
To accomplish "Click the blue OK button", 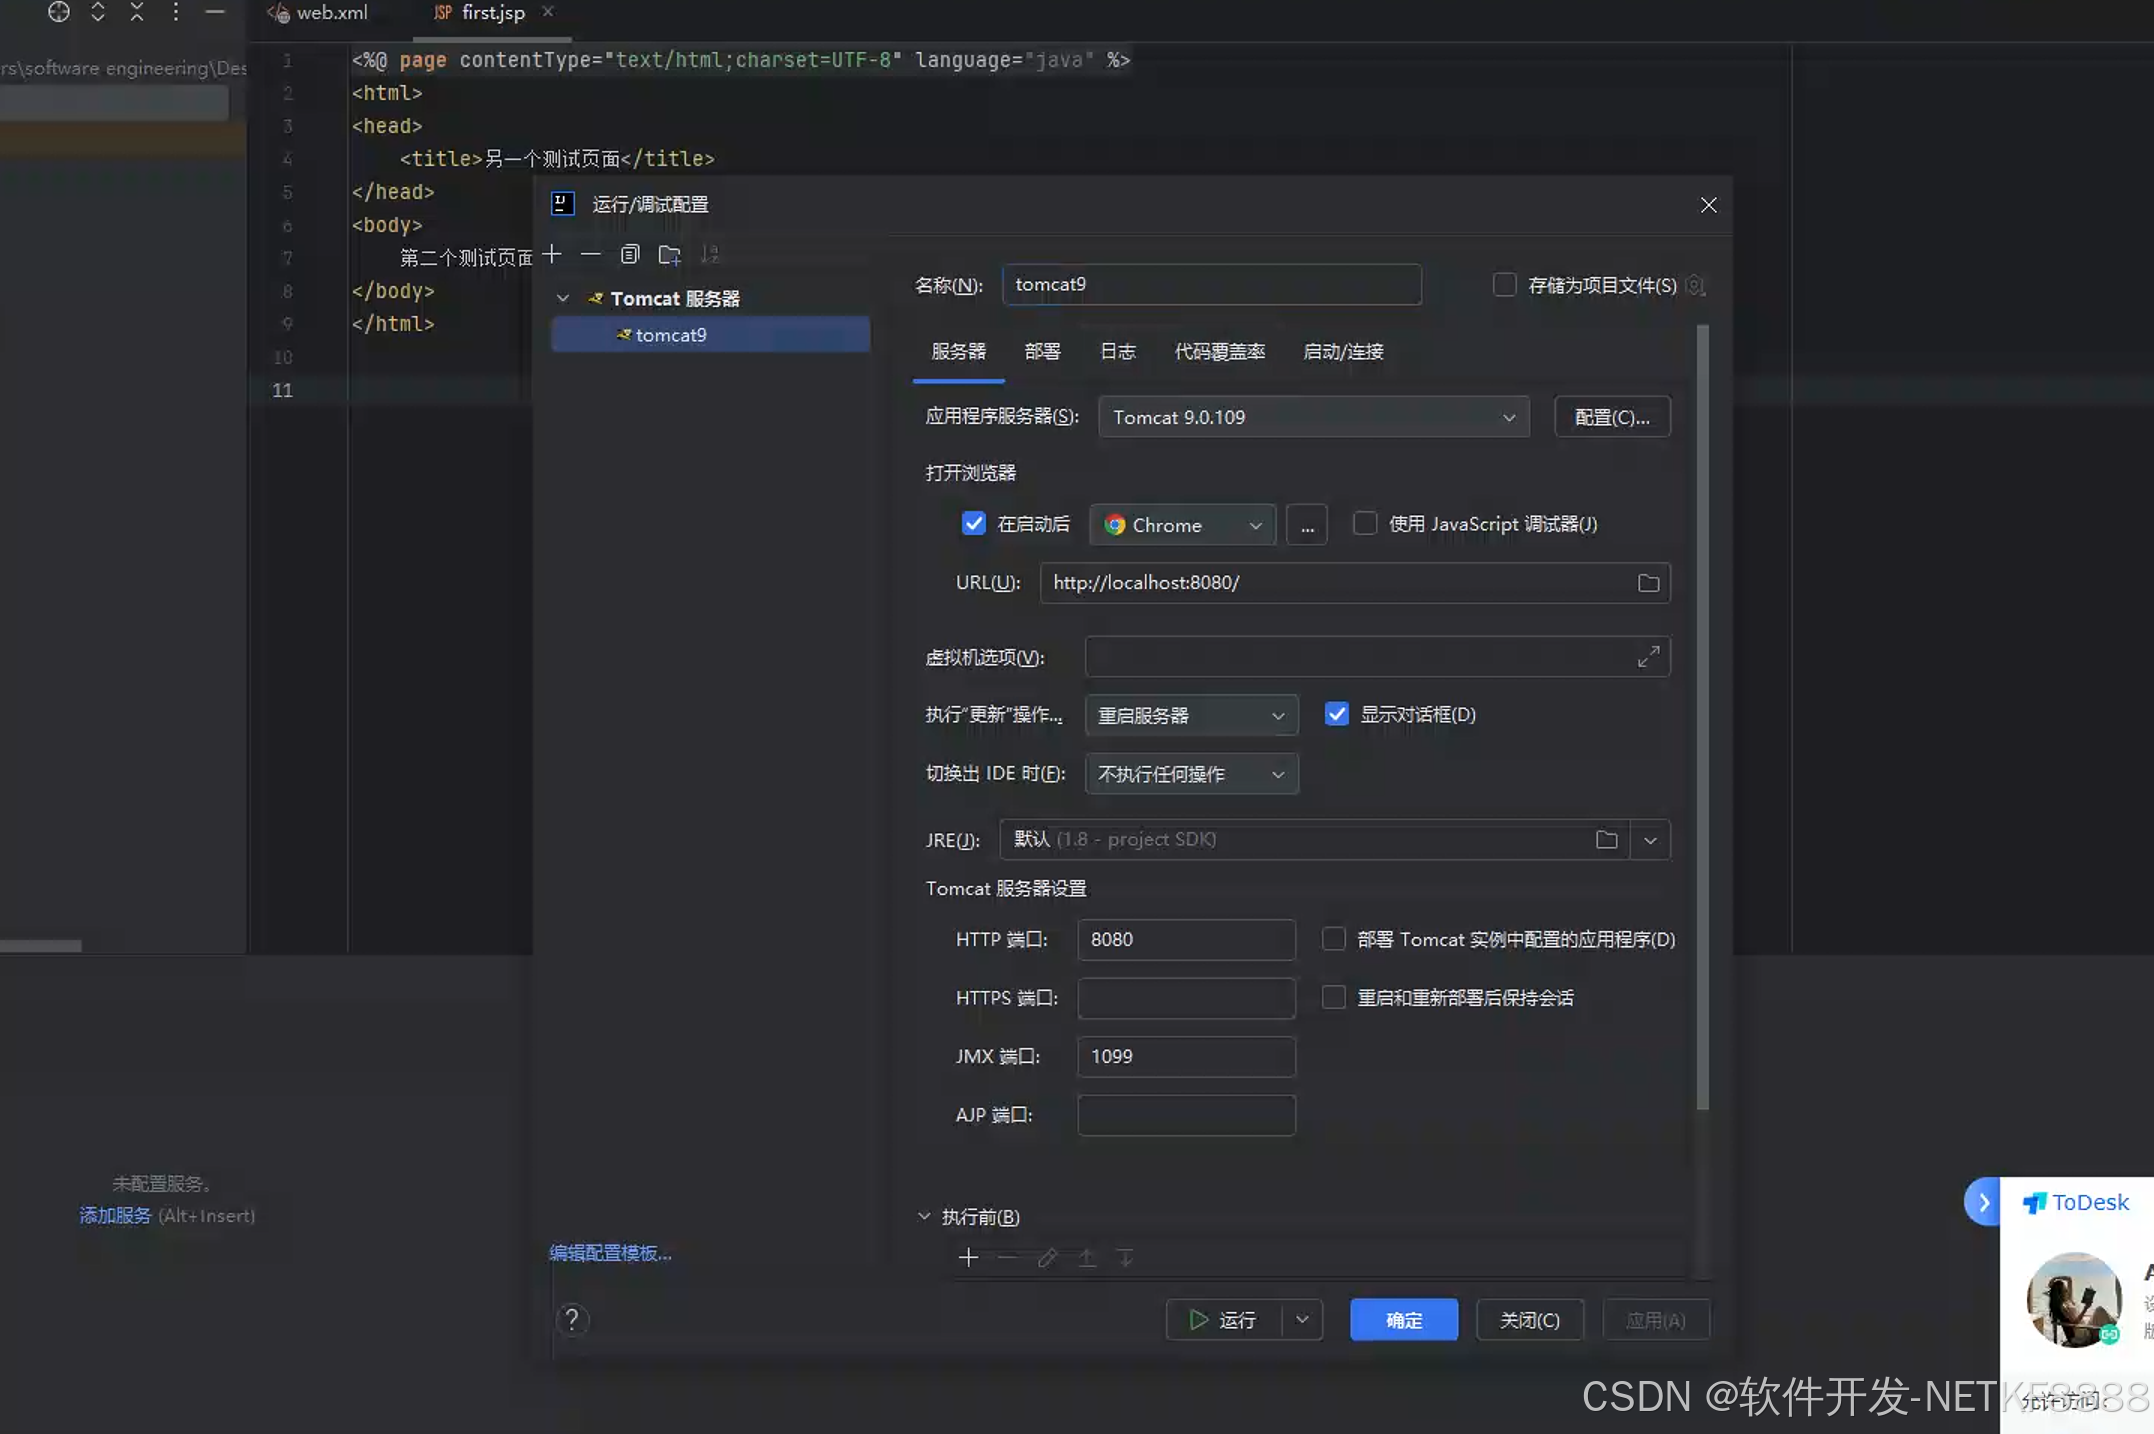I will point(1403,1320).
